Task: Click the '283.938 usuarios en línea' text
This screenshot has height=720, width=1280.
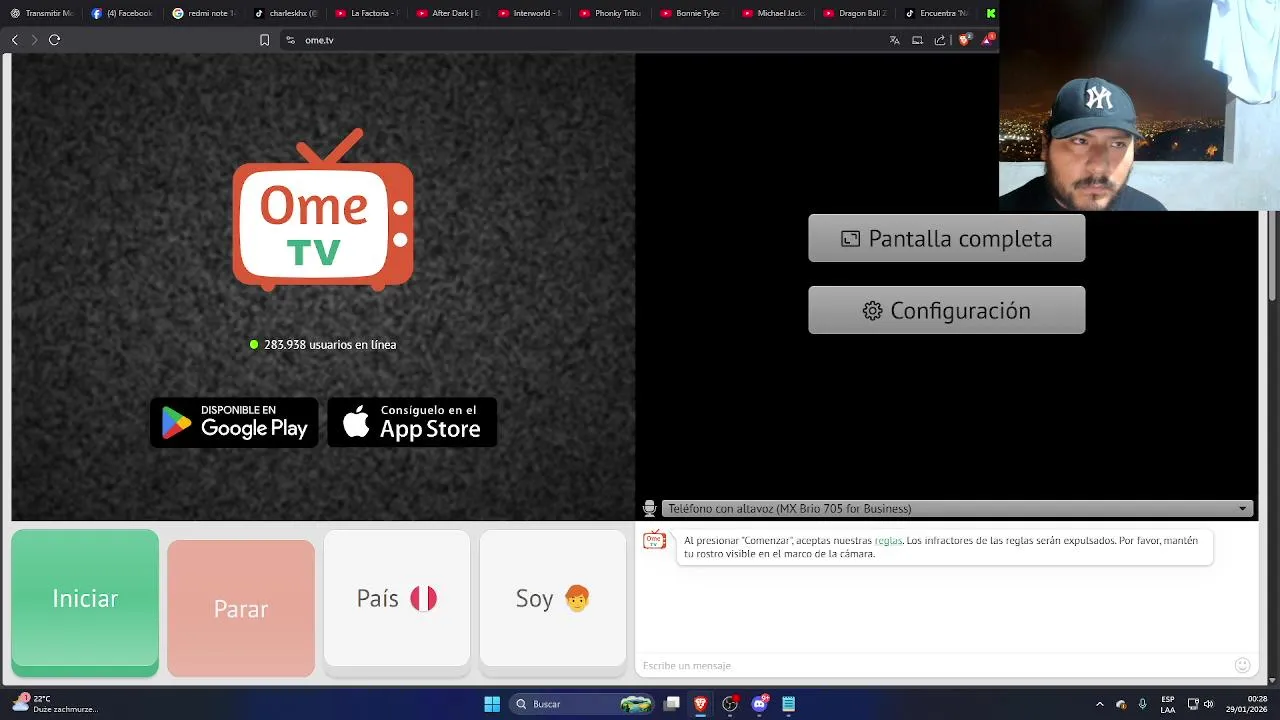Action: [x=330, y=344]
